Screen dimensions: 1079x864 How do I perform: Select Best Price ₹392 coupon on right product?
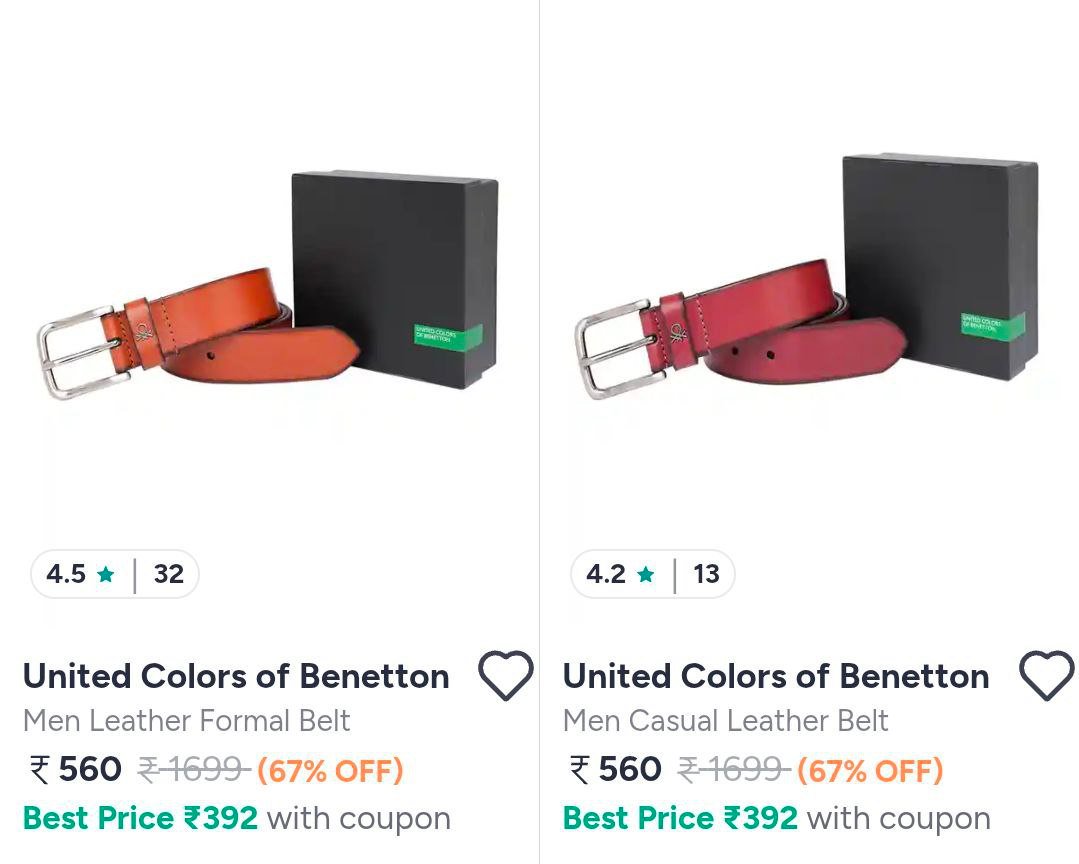pos(679,817)
